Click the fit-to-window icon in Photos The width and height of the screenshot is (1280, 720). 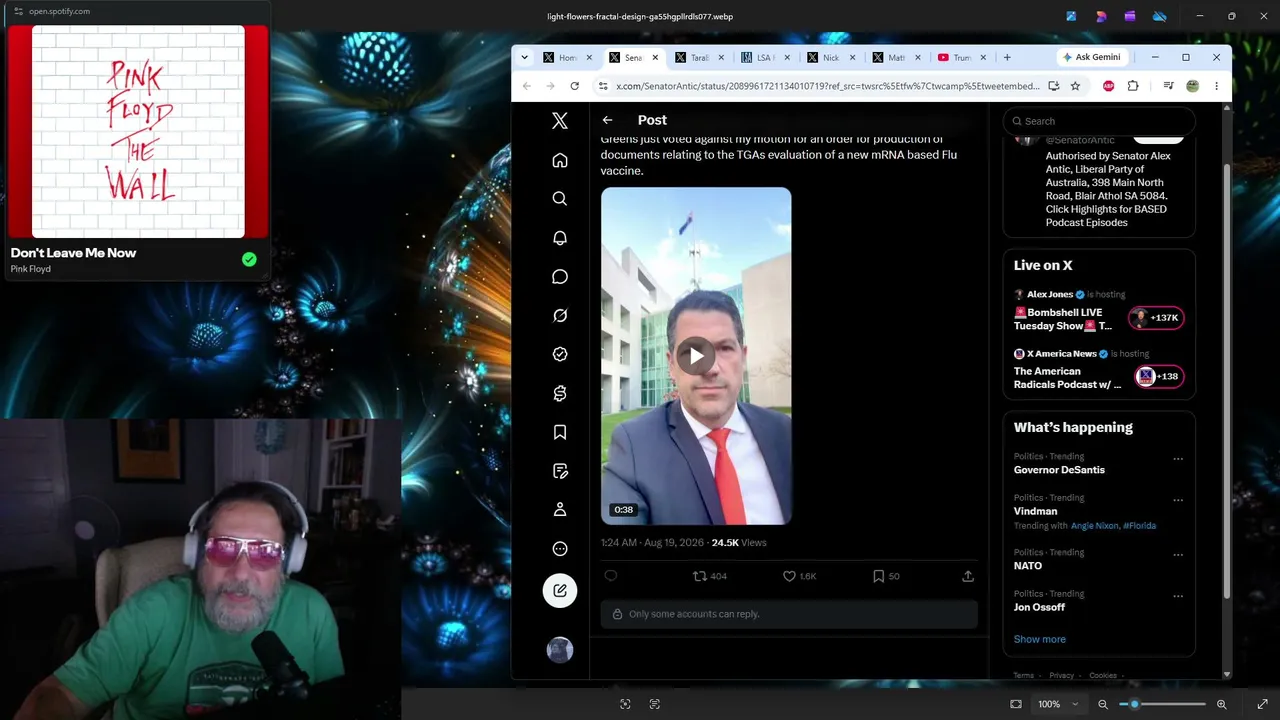(1016, 704)
